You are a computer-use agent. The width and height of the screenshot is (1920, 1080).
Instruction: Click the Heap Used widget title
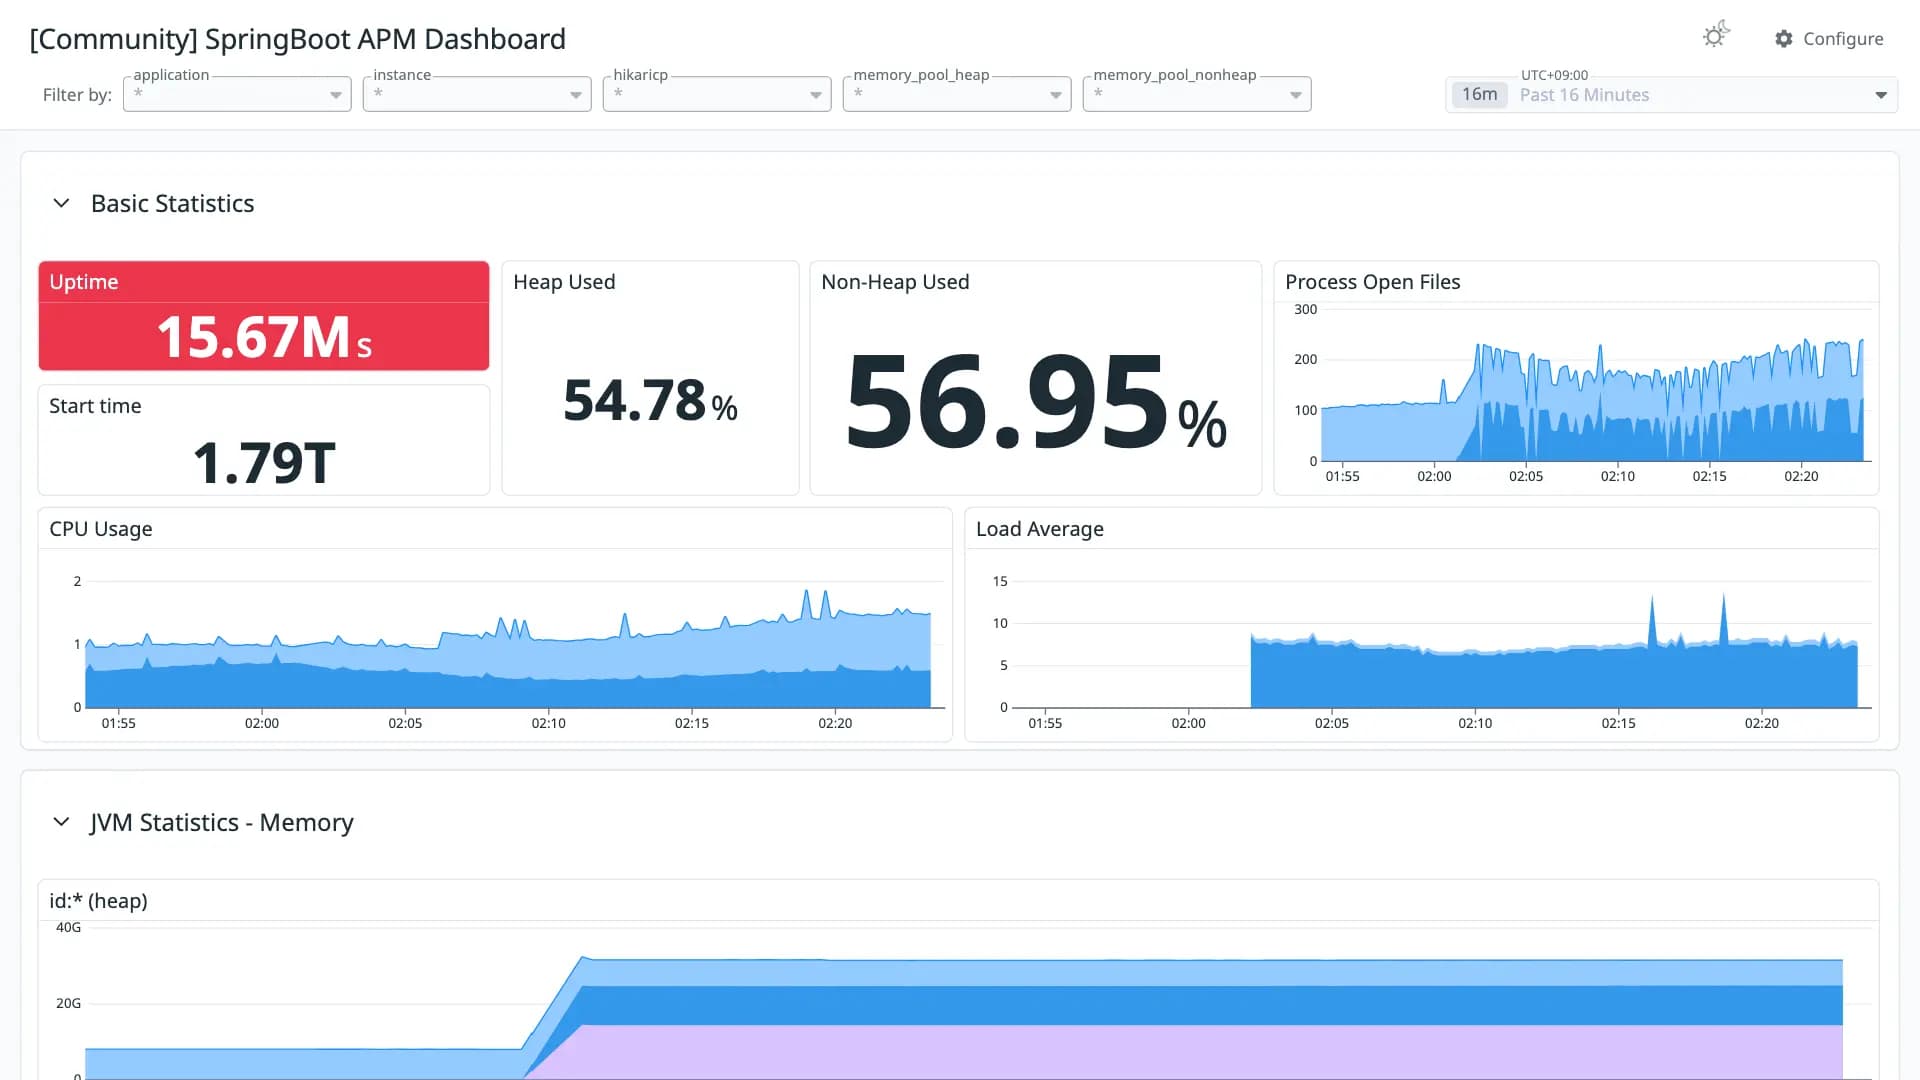564,282
